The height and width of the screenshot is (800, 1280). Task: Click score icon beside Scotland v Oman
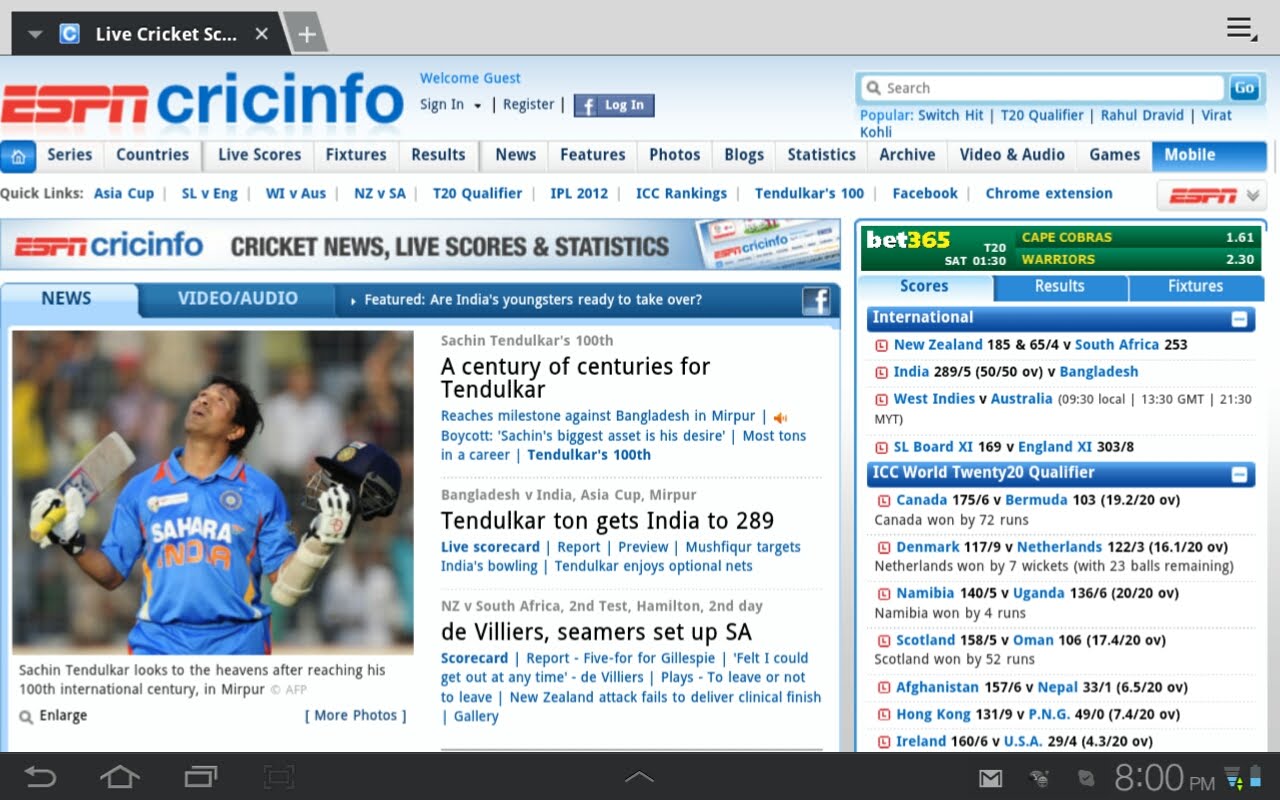pos(884,640)
